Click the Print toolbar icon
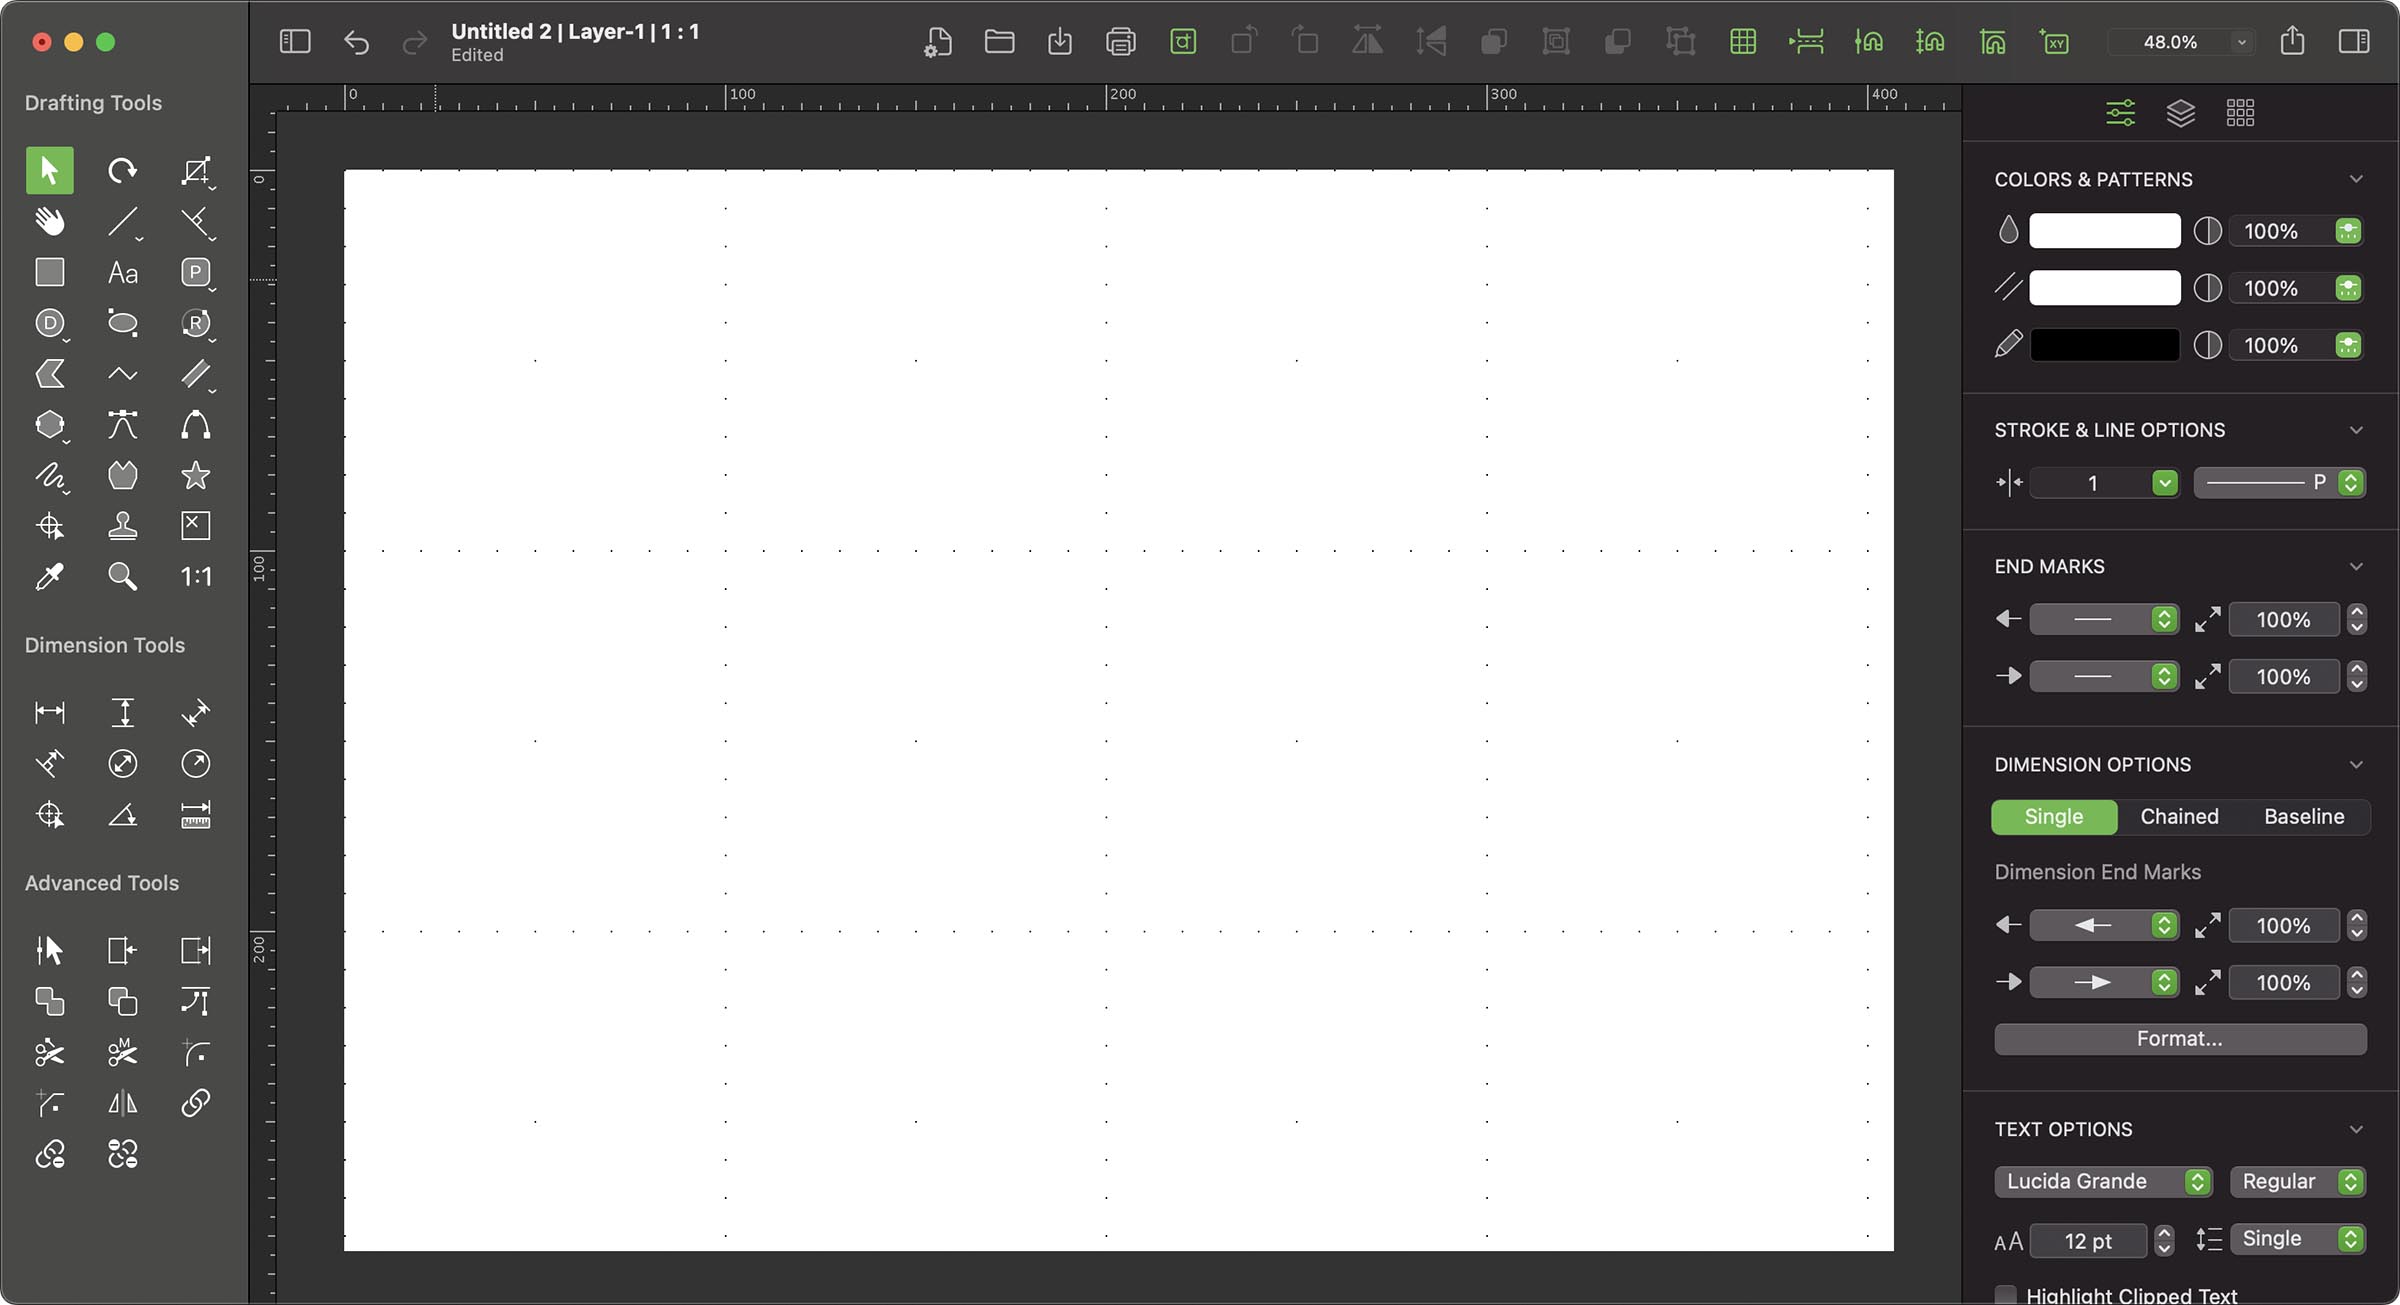 pyautogui.click(x=1120, y=42)
